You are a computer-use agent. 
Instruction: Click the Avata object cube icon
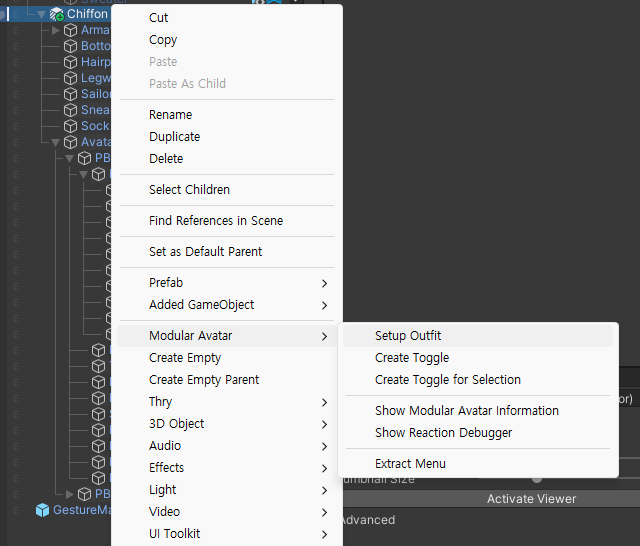[71, 142]
